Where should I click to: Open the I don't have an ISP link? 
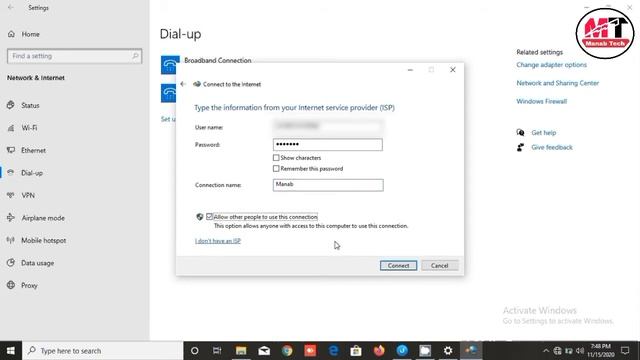[x=218, y=241]
